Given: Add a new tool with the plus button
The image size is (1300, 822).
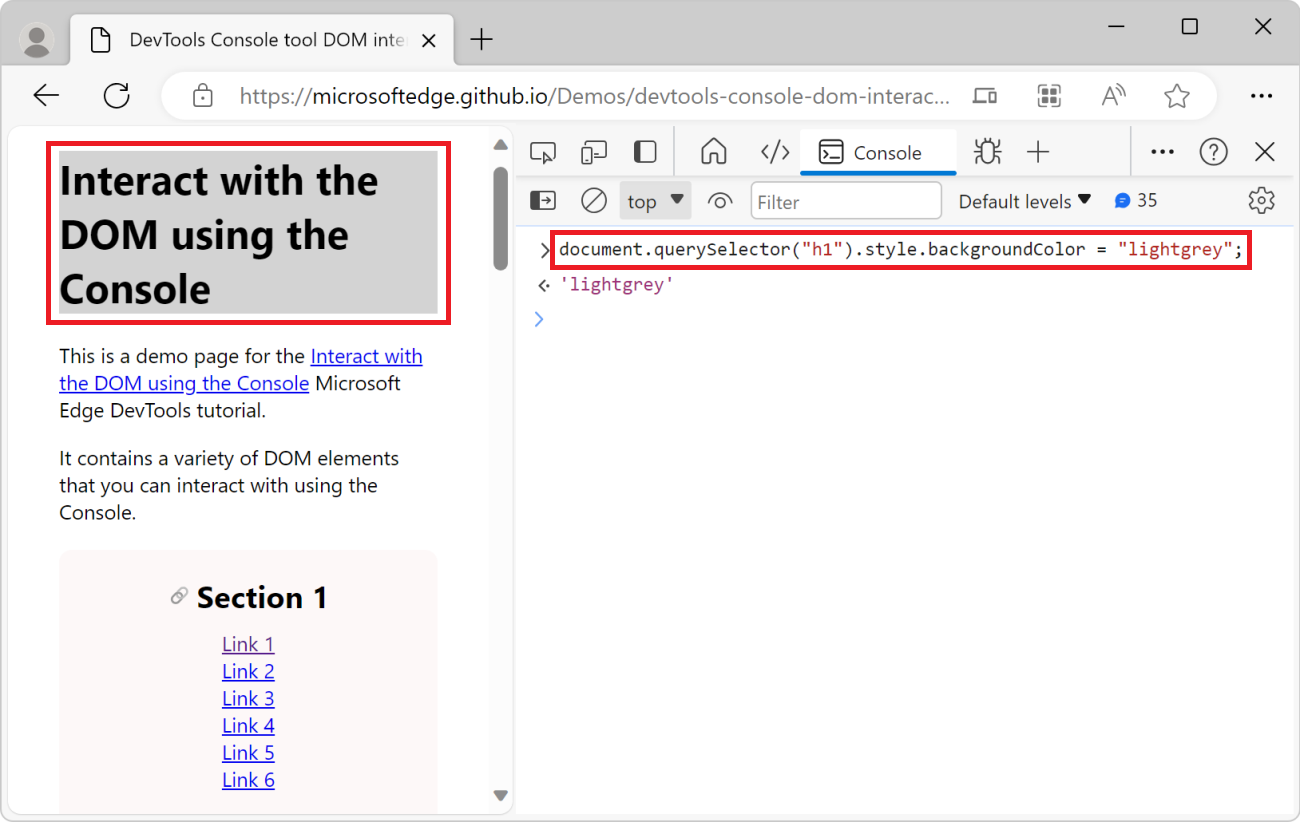Looking at the screenshot, I should point(1039,151).
